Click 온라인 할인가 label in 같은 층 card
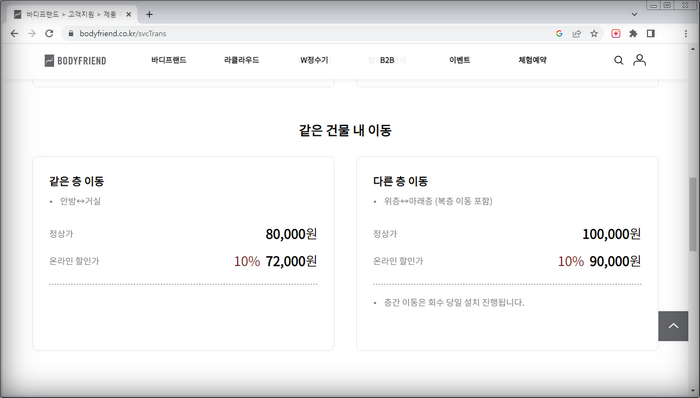Viewport: 700px width, 398px height. pos(74,261)
